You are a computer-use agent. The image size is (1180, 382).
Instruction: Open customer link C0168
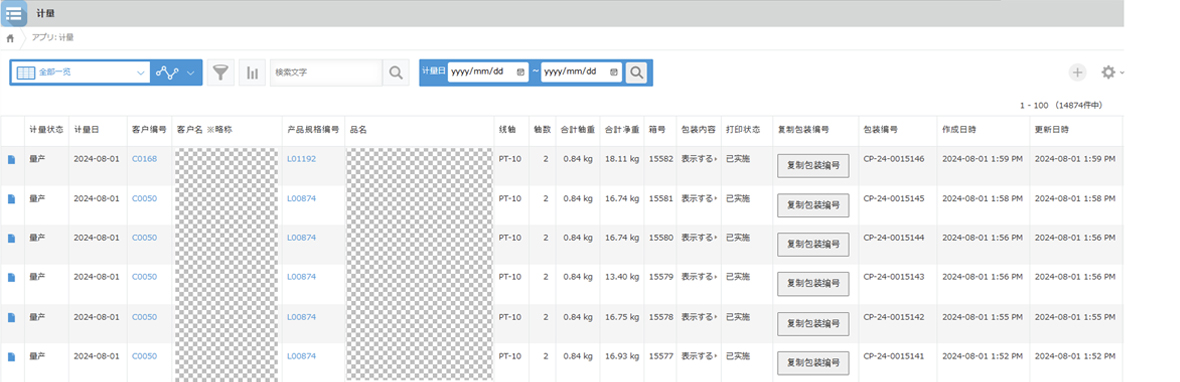(x=144, y=159)
